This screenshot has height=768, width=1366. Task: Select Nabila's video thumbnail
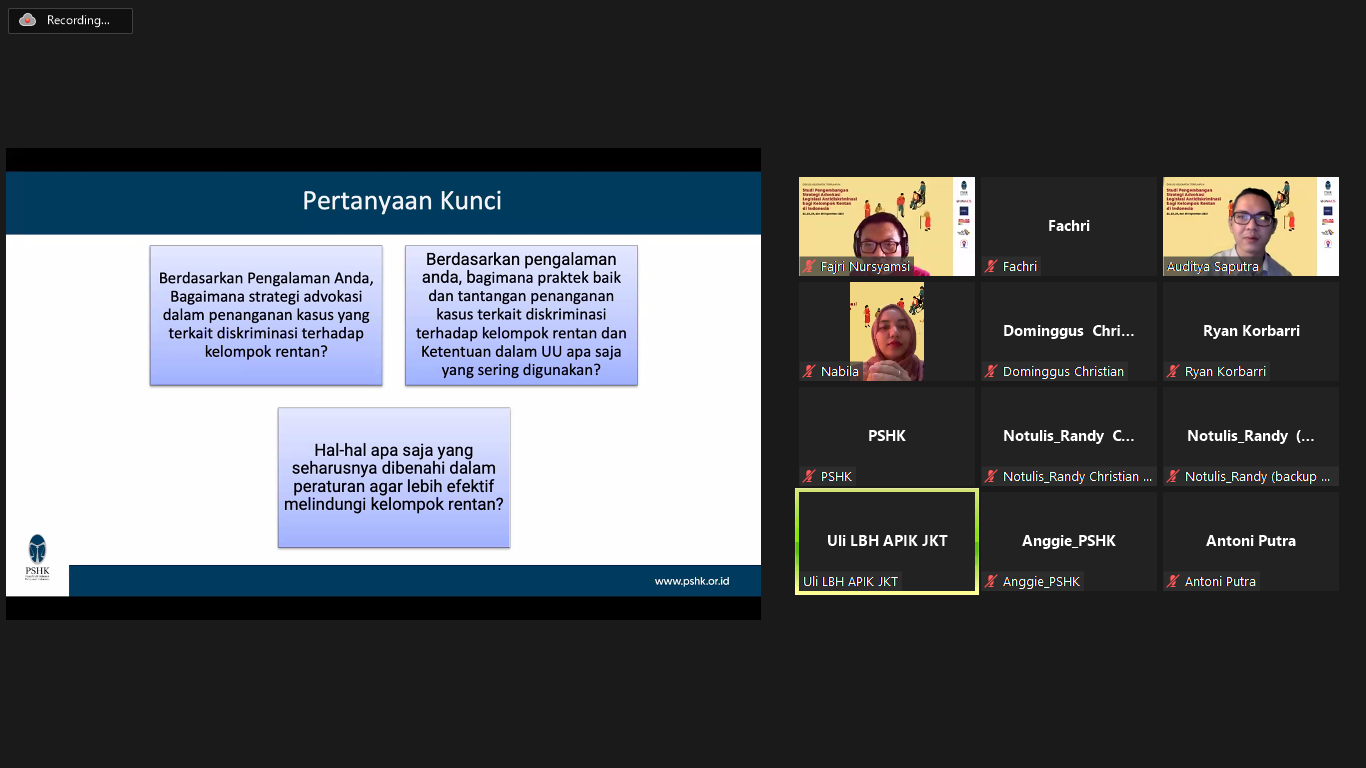tap(886, 330)
